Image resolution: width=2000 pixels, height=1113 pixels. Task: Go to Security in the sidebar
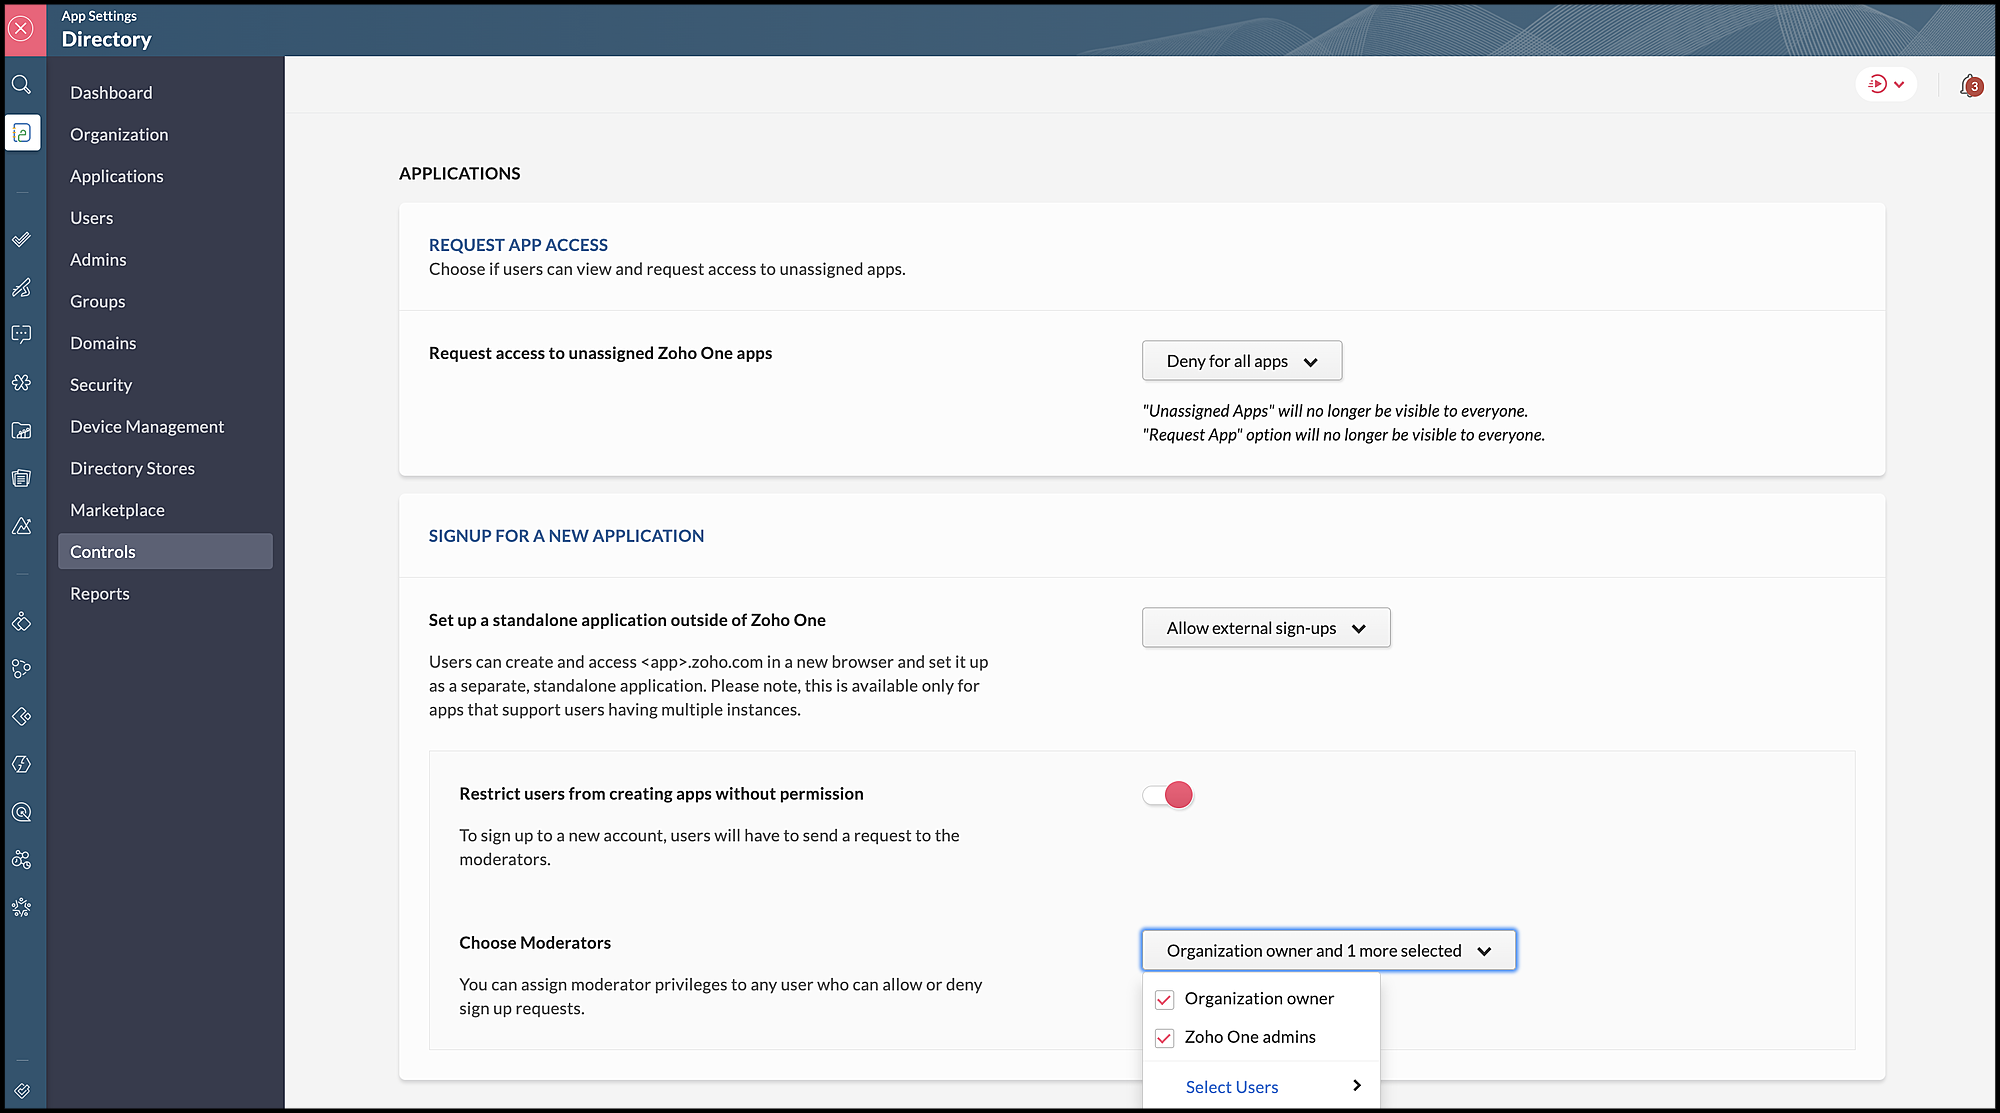pos(101,385)
